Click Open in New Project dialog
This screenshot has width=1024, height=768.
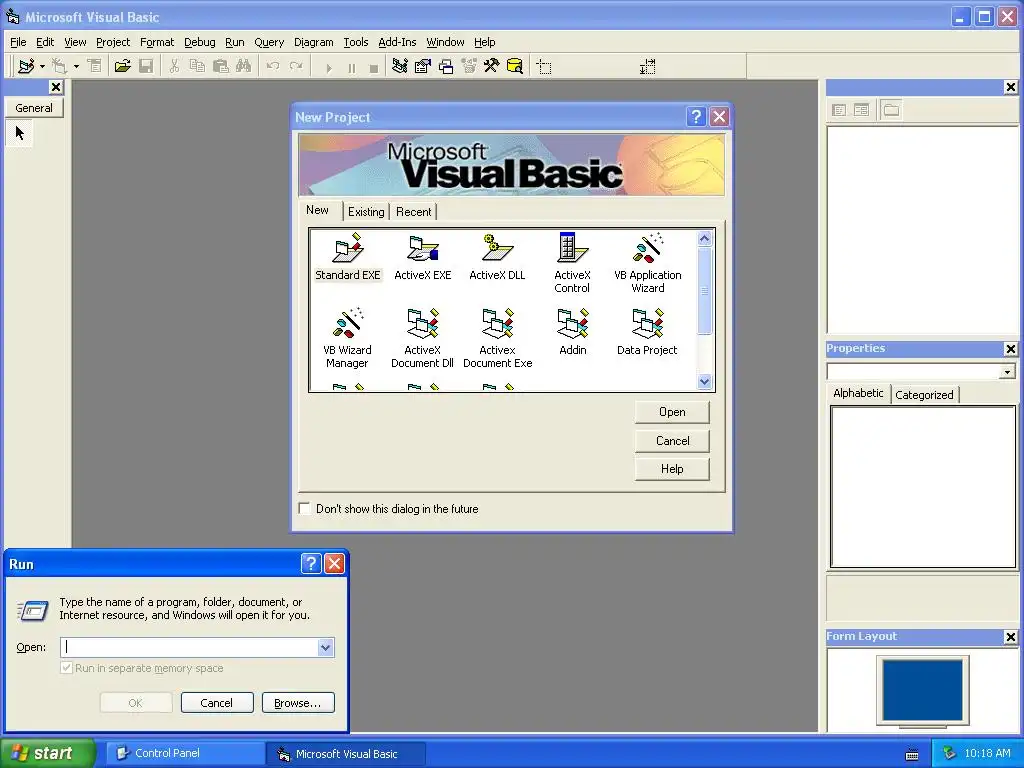pyautogui.click(x=672, y=412)
